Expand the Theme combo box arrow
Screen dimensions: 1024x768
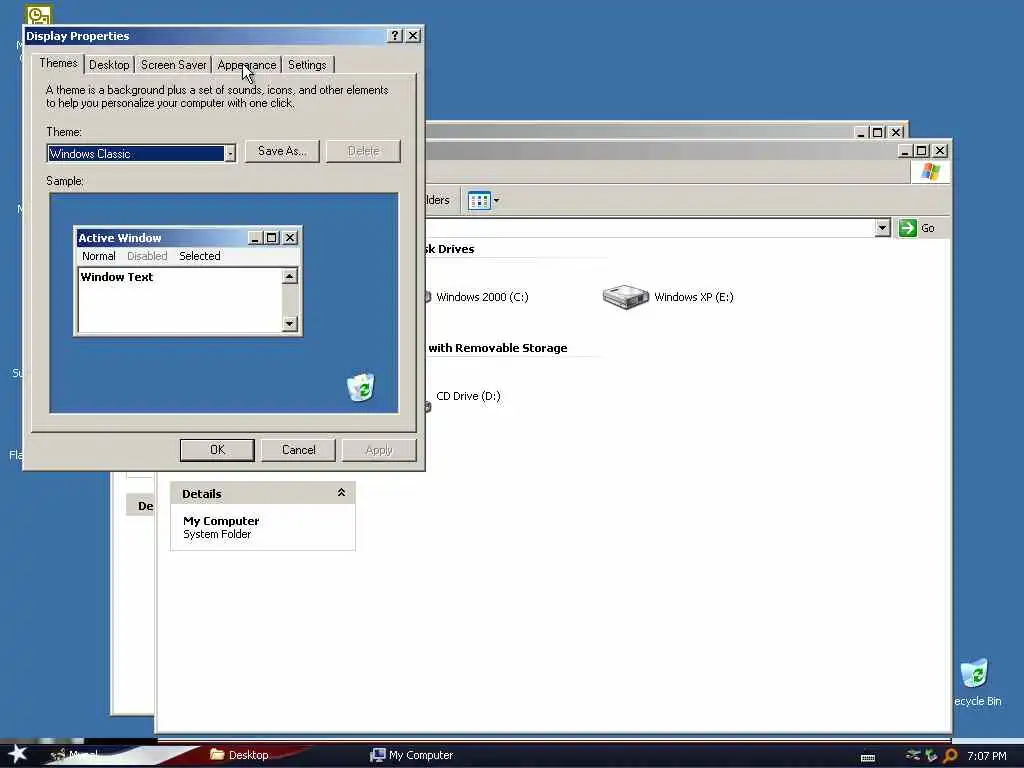[x=230, y=153]
